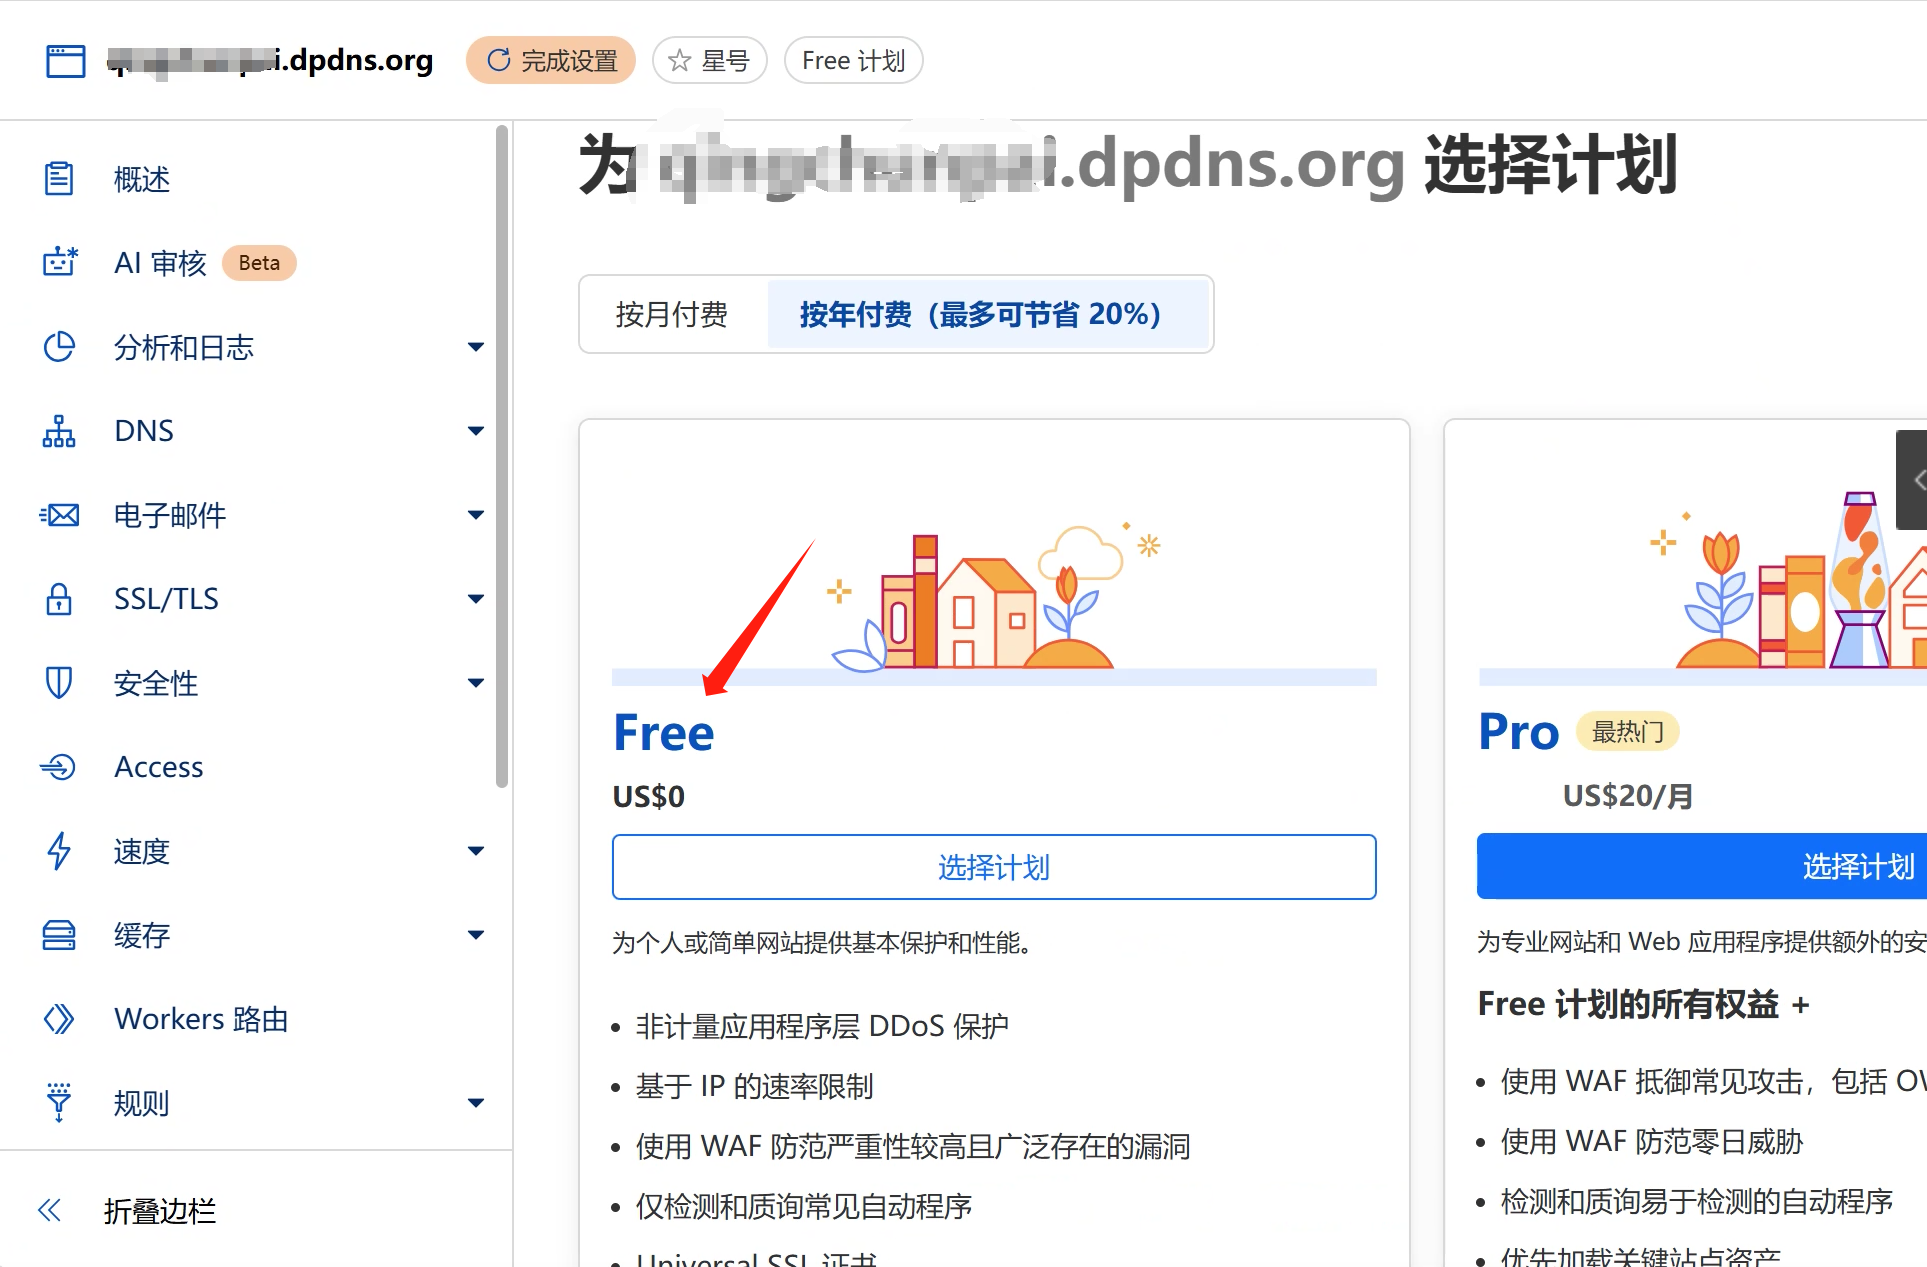
Task: Click the Overview (概述) clipboard icon
Action: pos(59,179)
